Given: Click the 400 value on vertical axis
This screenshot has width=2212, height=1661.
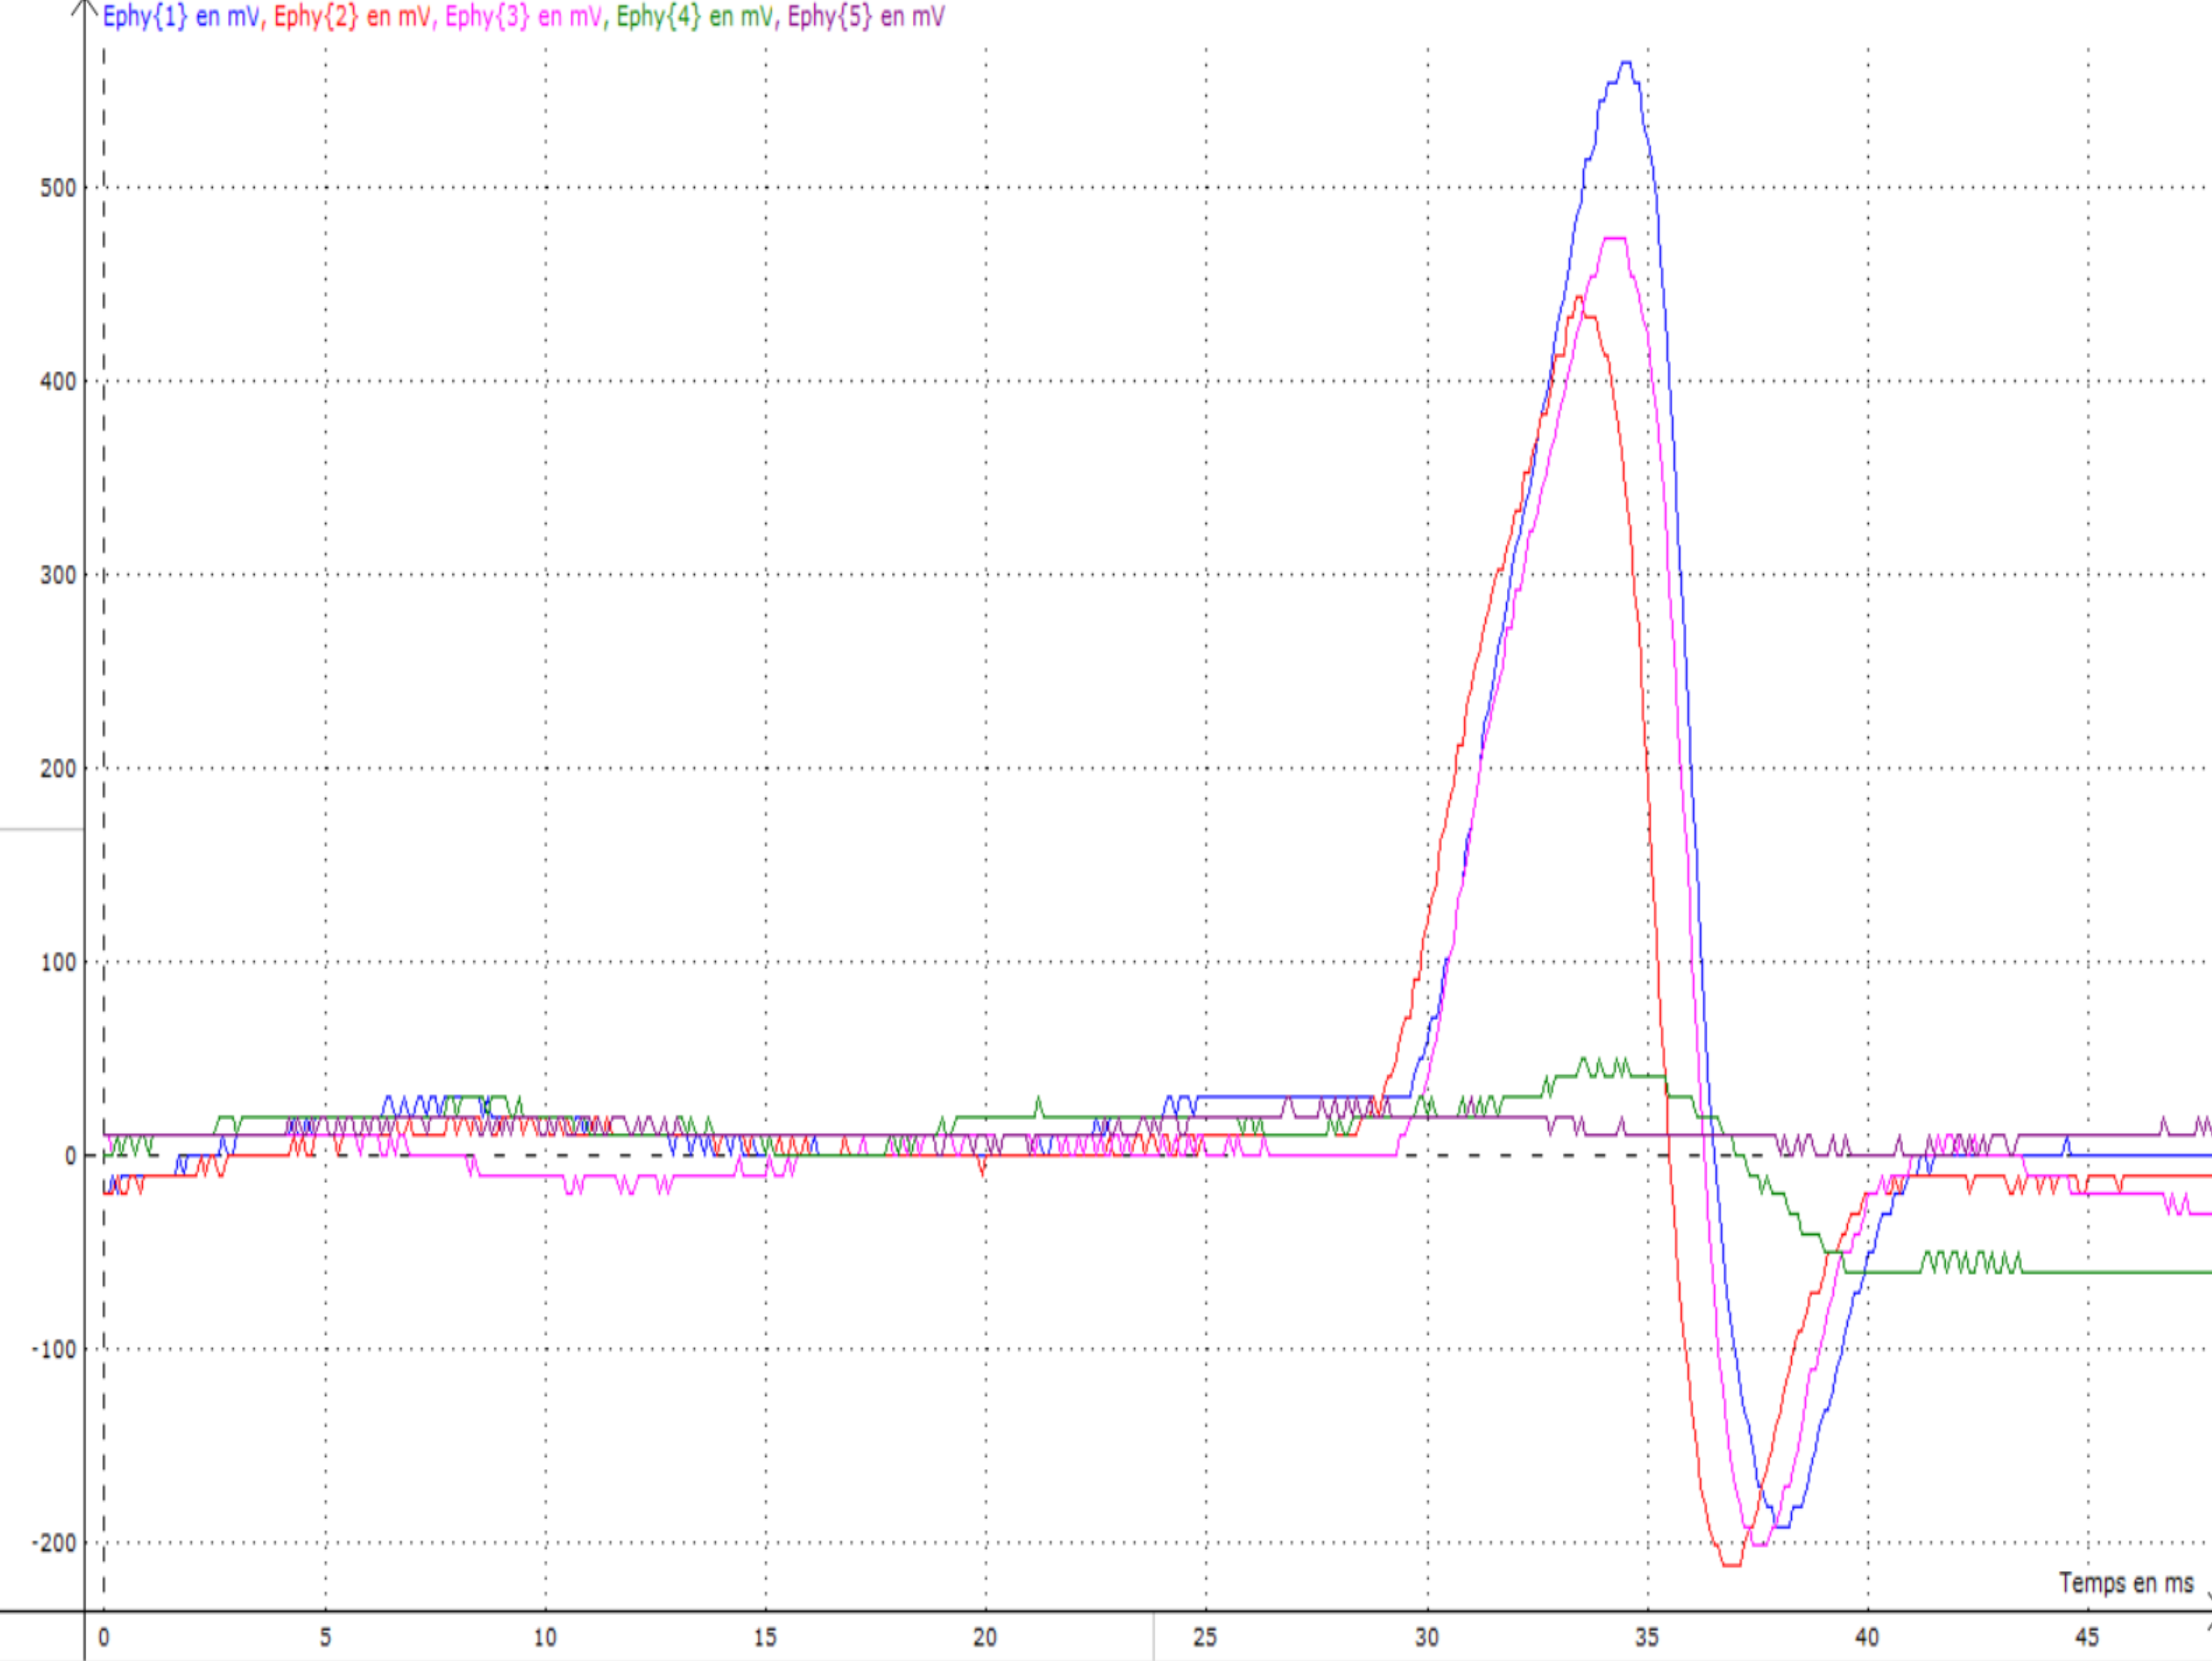Looking at the screenshot, I should tap(58, 382).
